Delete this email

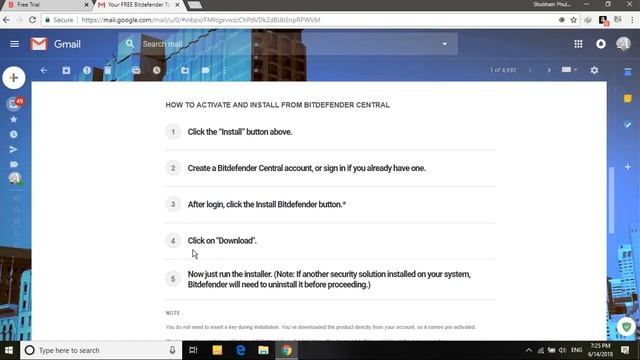pyautogui.click(x=107, y=70)
